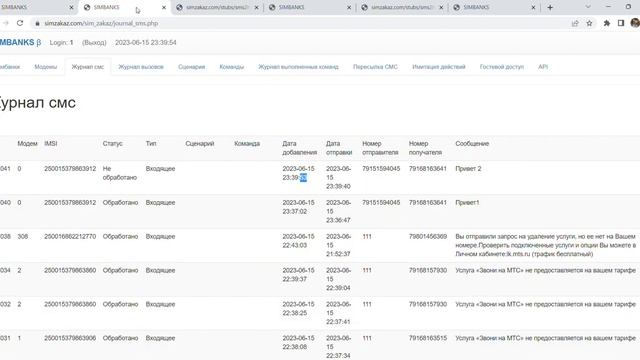Image resolution: width=640 pixels, height=360 pixels.
Task: Click the Дата отправки column header
Action: click(339, 148)
